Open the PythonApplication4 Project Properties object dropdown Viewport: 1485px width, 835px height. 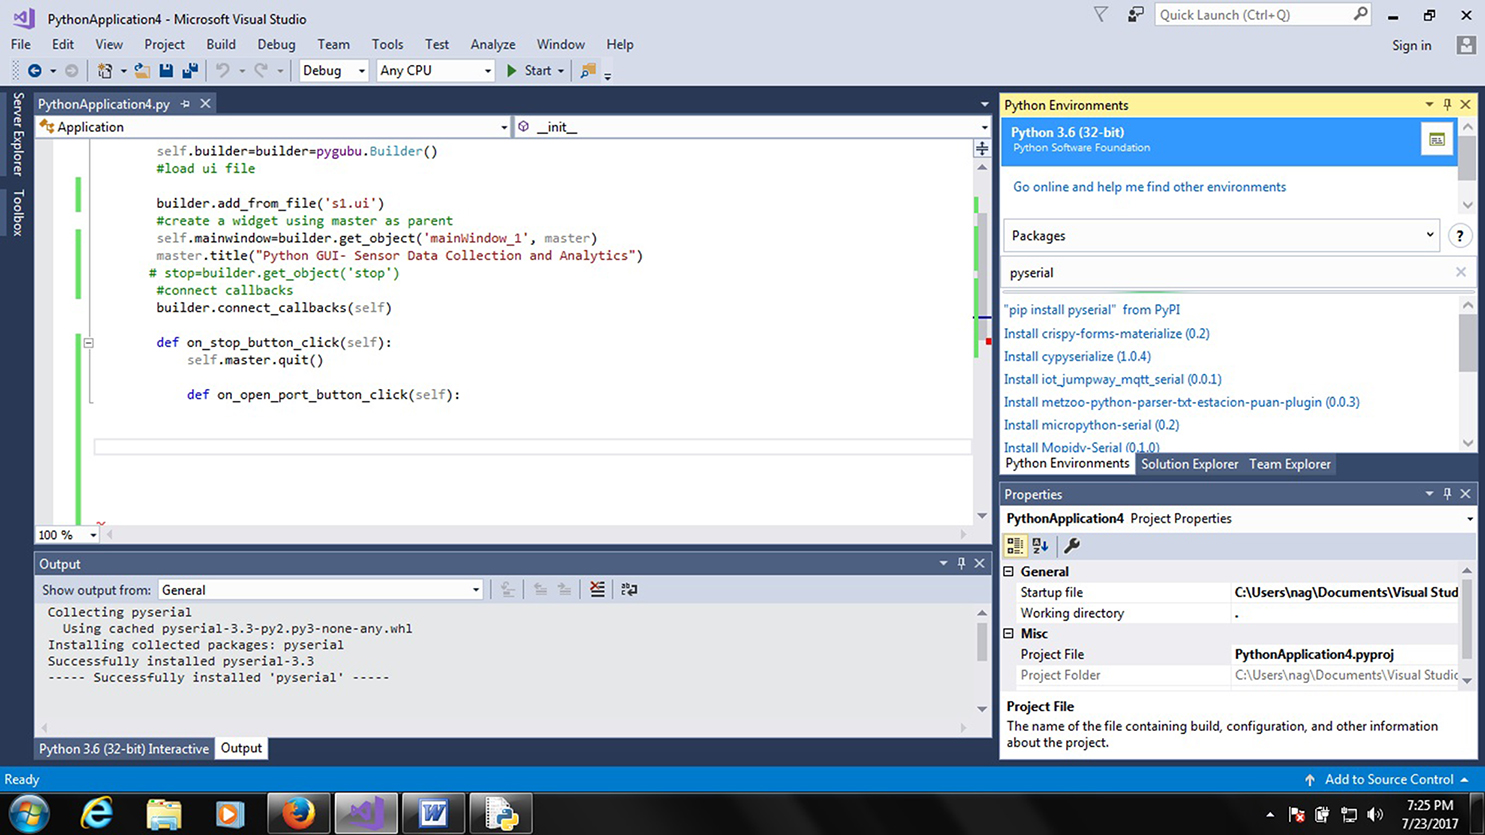click(1469, 519)
